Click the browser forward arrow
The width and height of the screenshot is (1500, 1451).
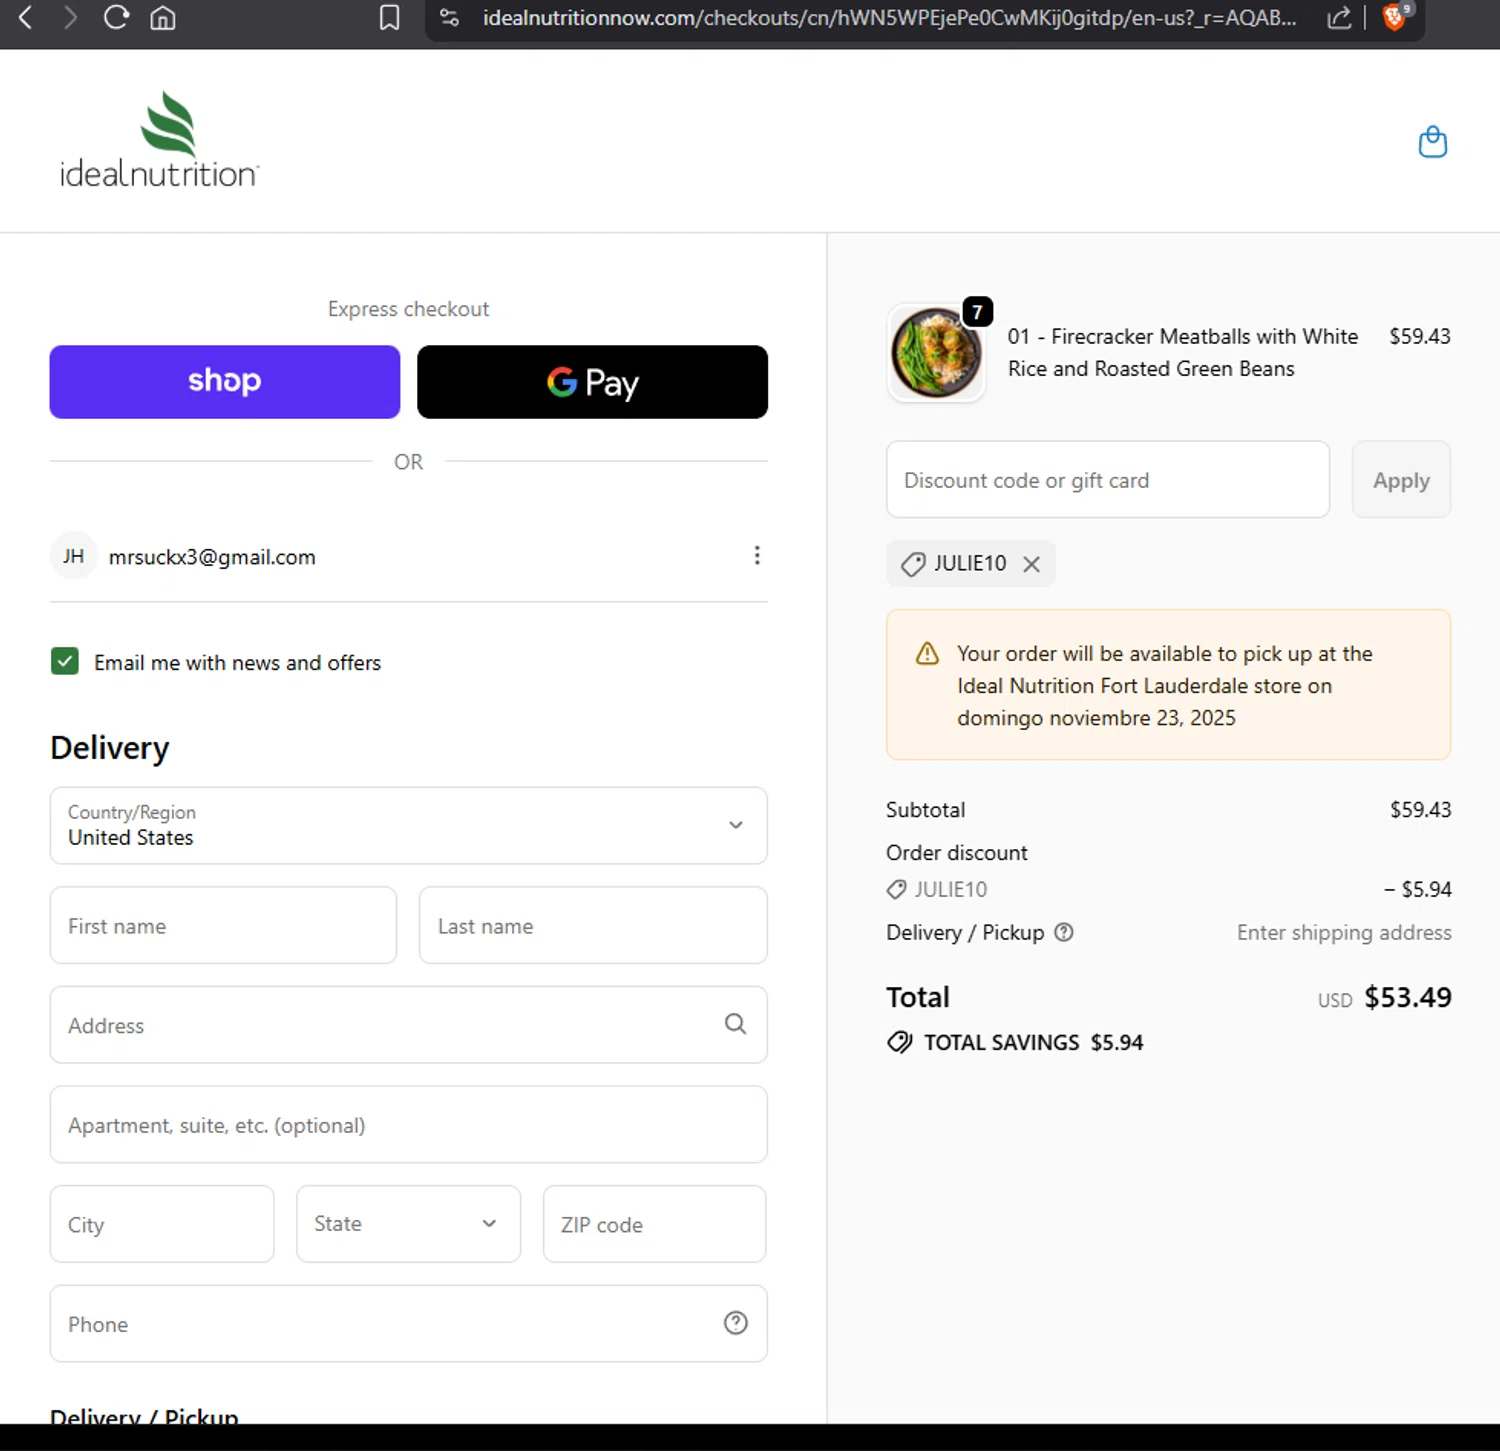click(70, 17)
